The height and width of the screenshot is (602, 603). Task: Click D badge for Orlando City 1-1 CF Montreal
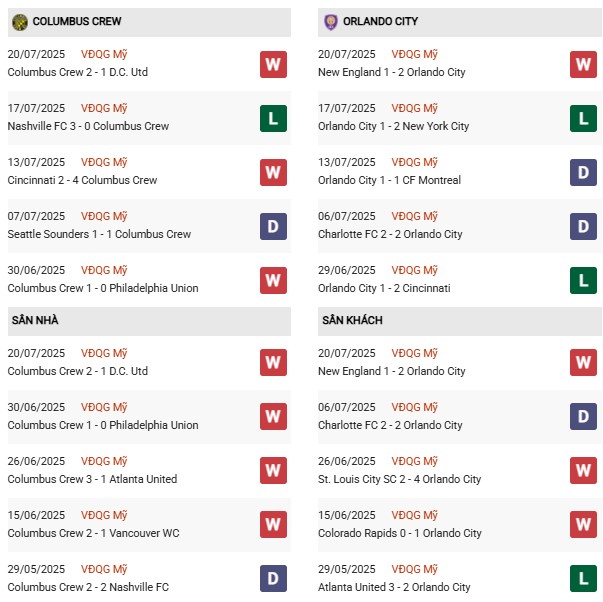[x=584, y=172]
